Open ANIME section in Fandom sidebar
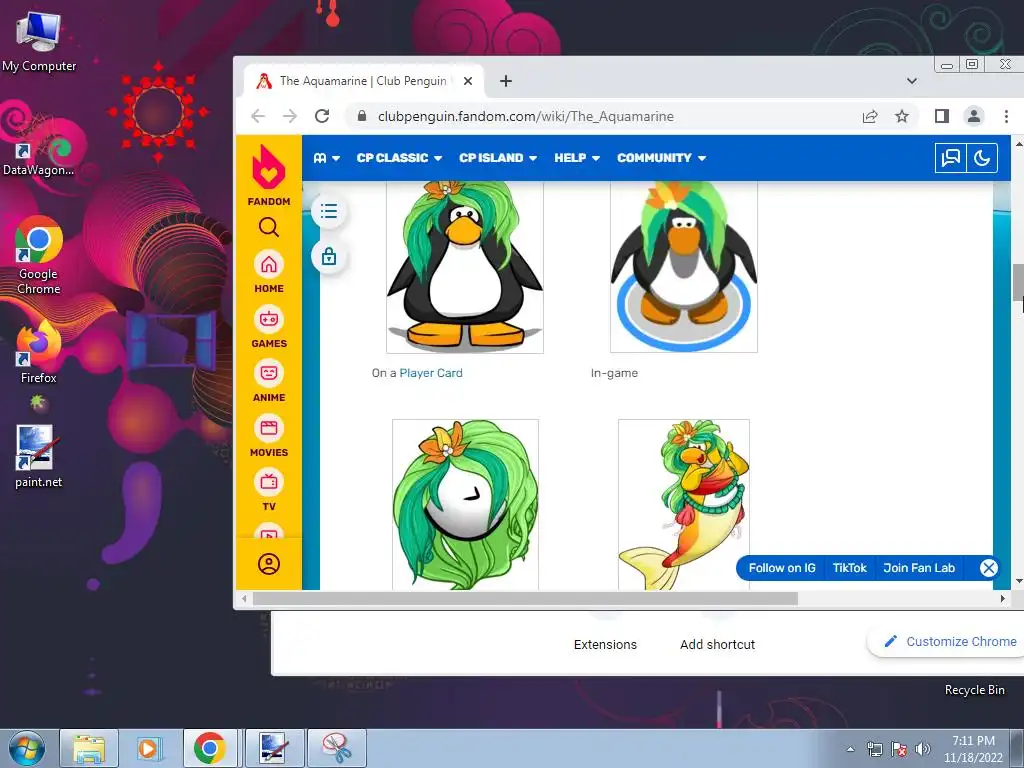1024x768 pixels. tap(268, 381)
